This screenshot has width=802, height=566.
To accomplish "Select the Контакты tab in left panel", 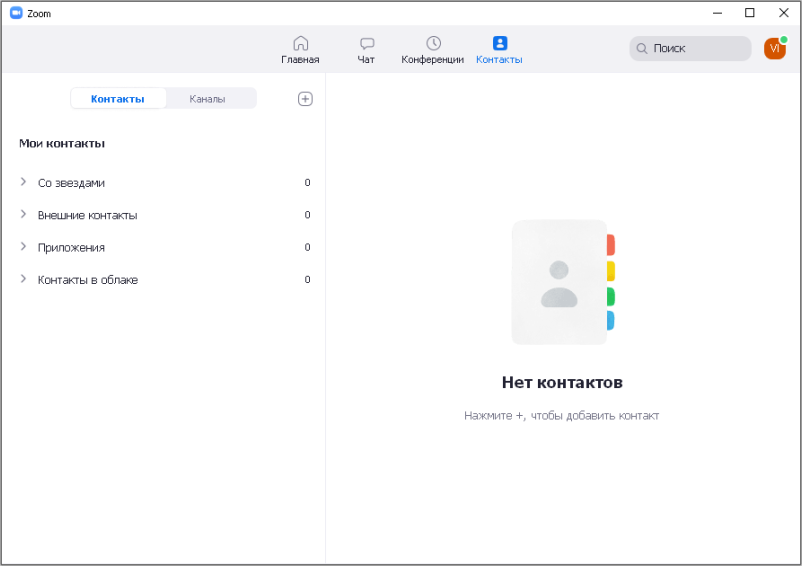I will tap(117, 99).
